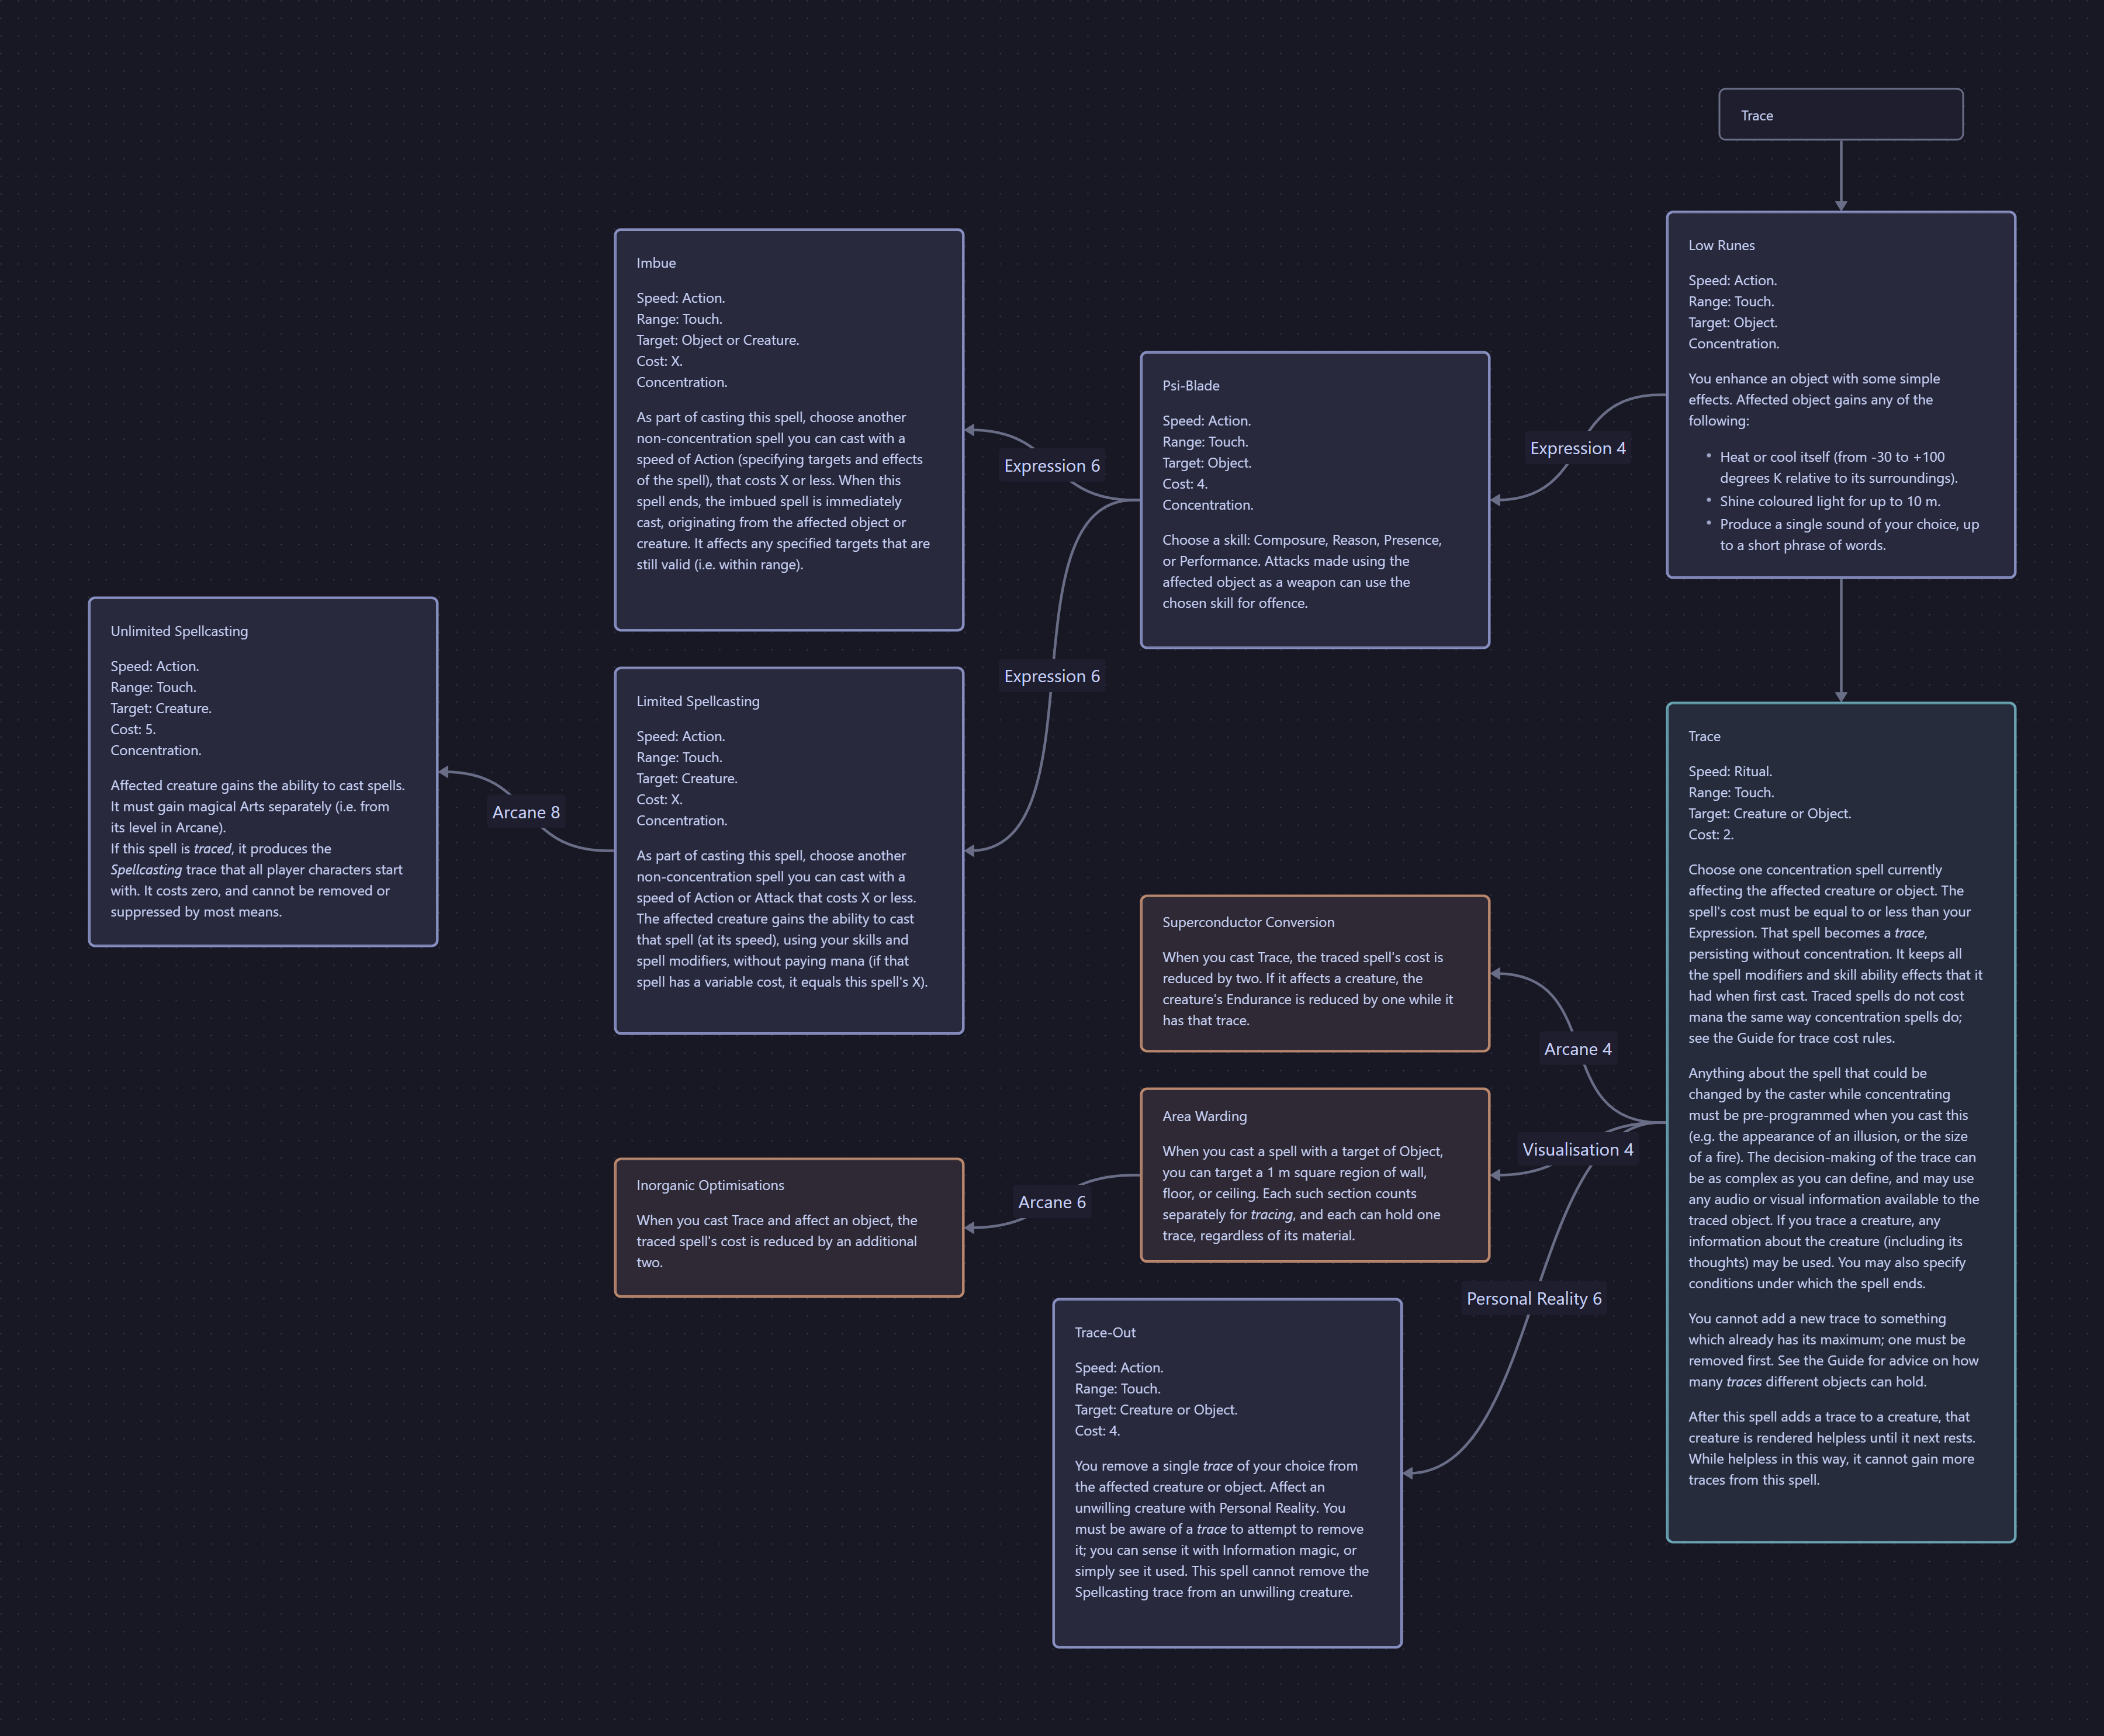The width and height of the screenshot is (2104, 1736).
Task: Click the Personal Reality 6 edge label
Action: (x=1533, y=1298)
